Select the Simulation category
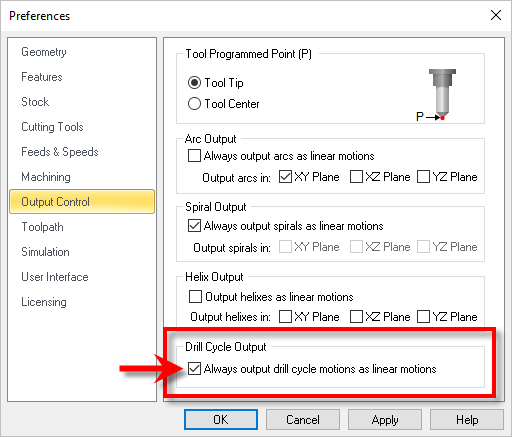The height and width of the screenshot is (437, 512). click(45, 252)
